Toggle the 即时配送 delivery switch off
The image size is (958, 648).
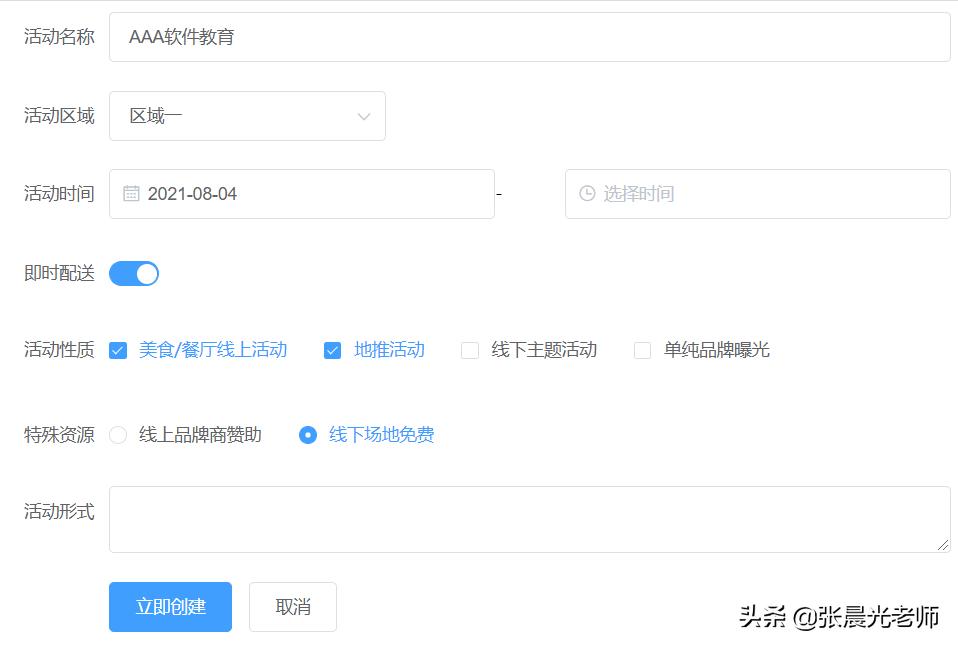point(133,273)
